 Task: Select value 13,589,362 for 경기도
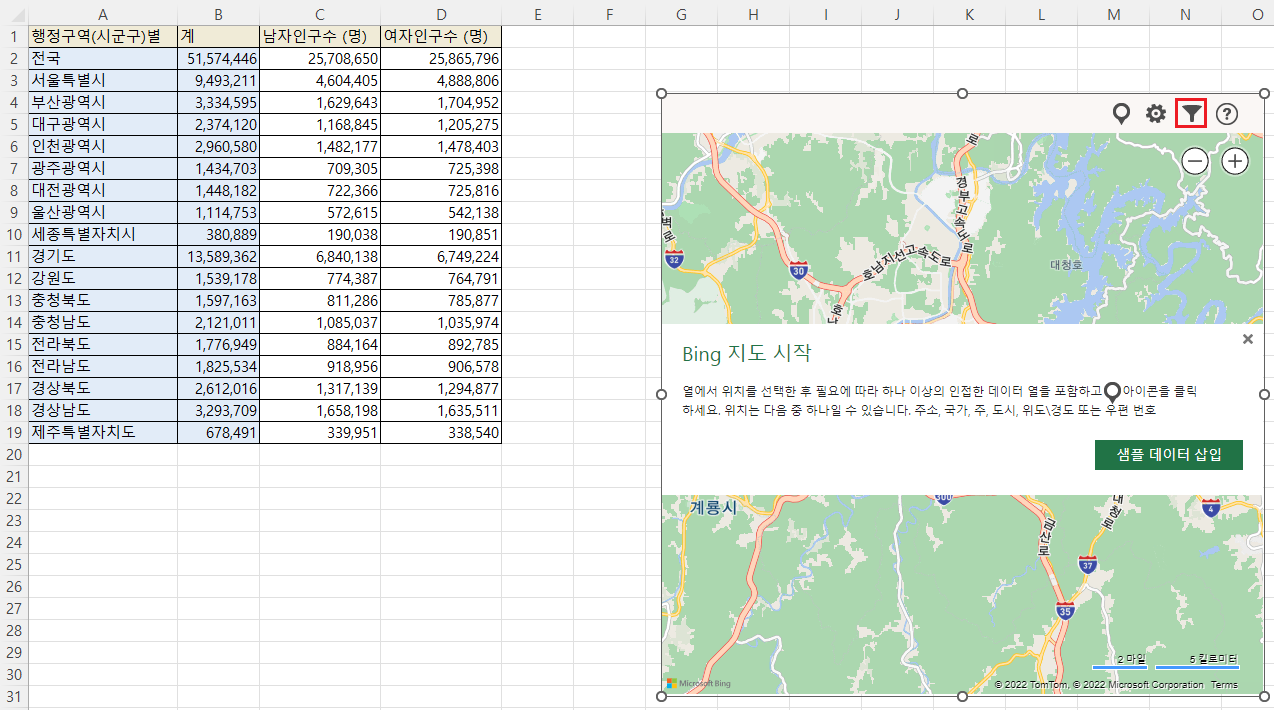coord(219,257)
